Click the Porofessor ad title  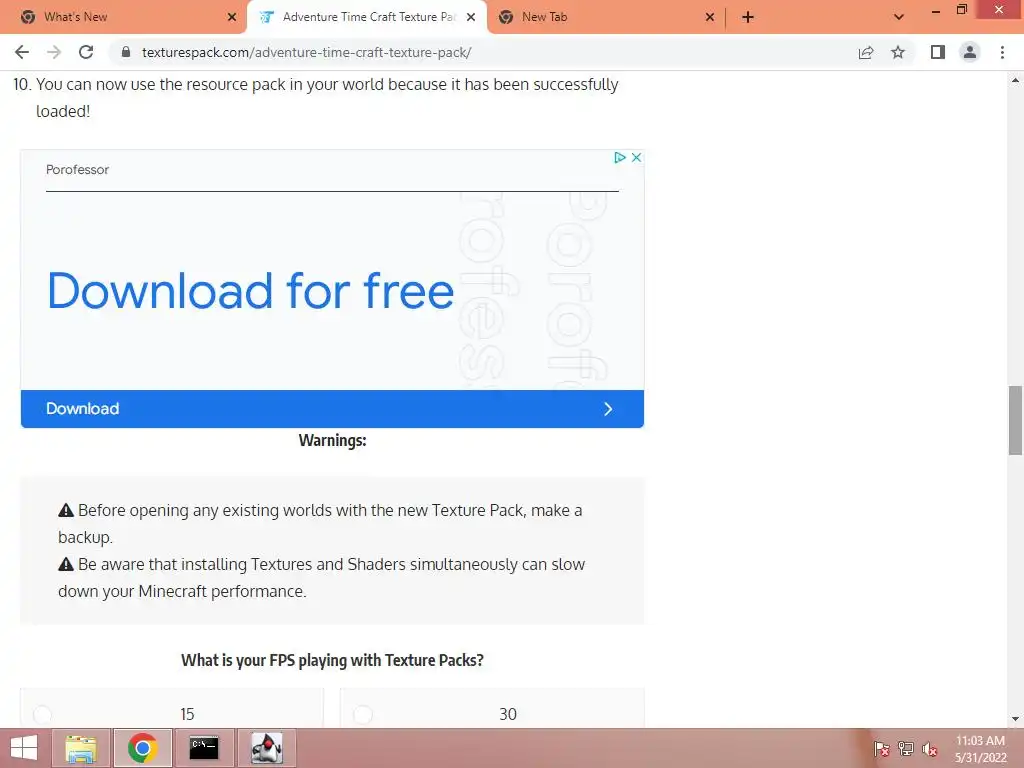click(77, 170)
